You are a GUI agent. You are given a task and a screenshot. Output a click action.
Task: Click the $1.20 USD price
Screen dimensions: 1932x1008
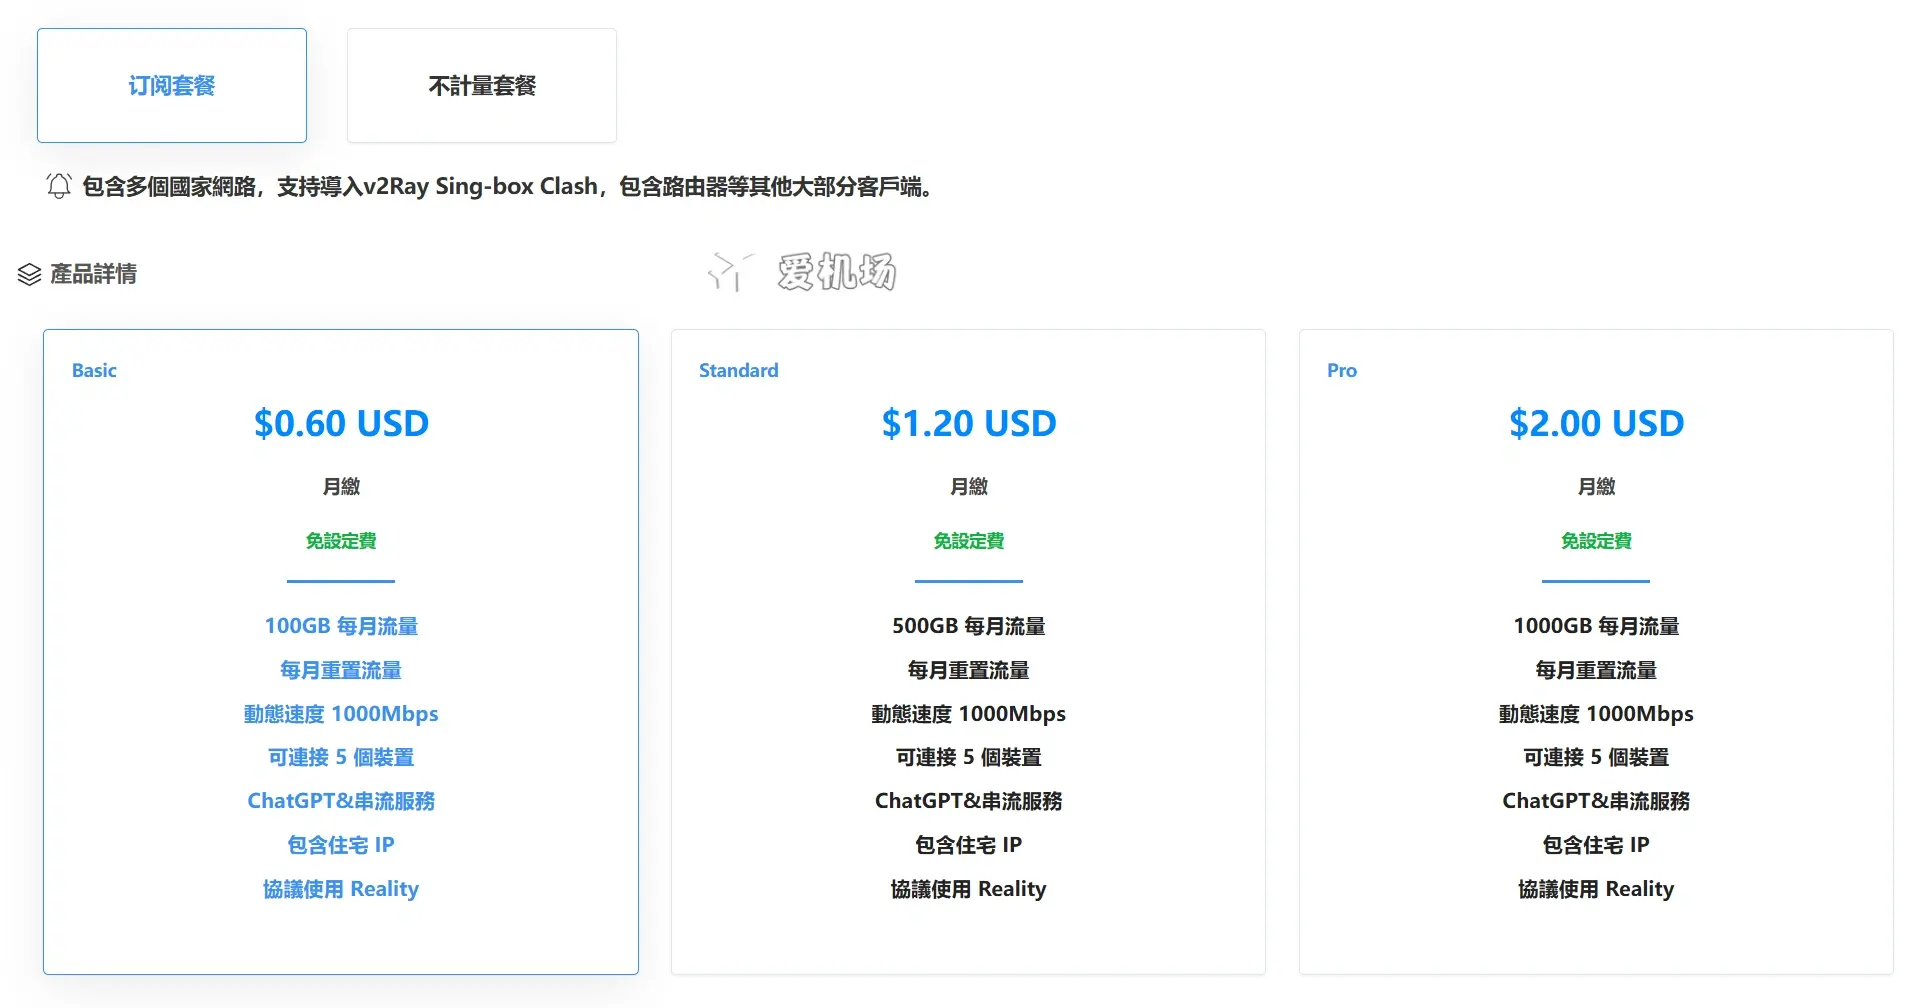point(968,424)
